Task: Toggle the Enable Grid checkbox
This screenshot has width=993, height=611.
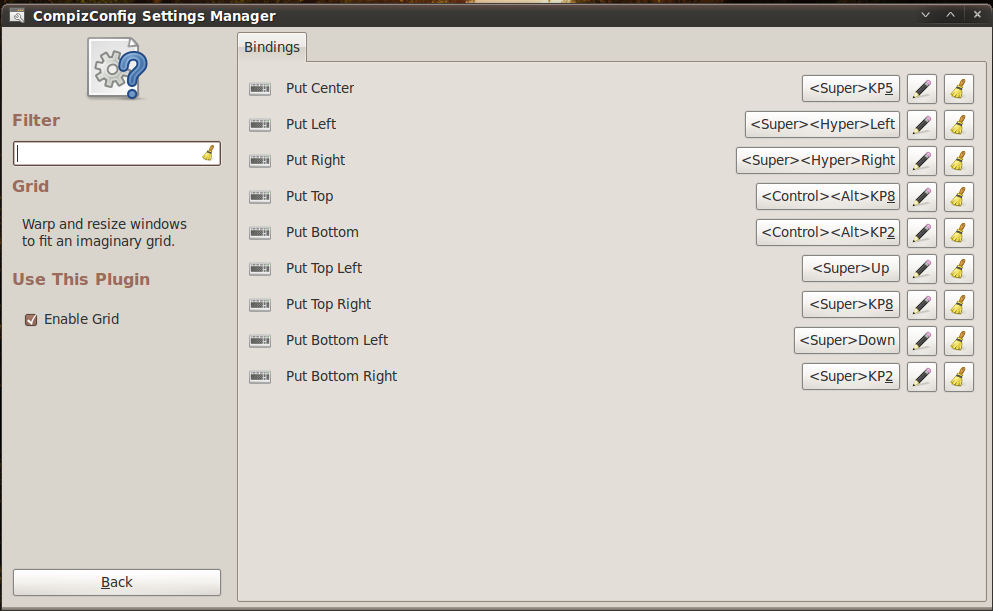Action: pyautogui.click(x=30, y=320)
